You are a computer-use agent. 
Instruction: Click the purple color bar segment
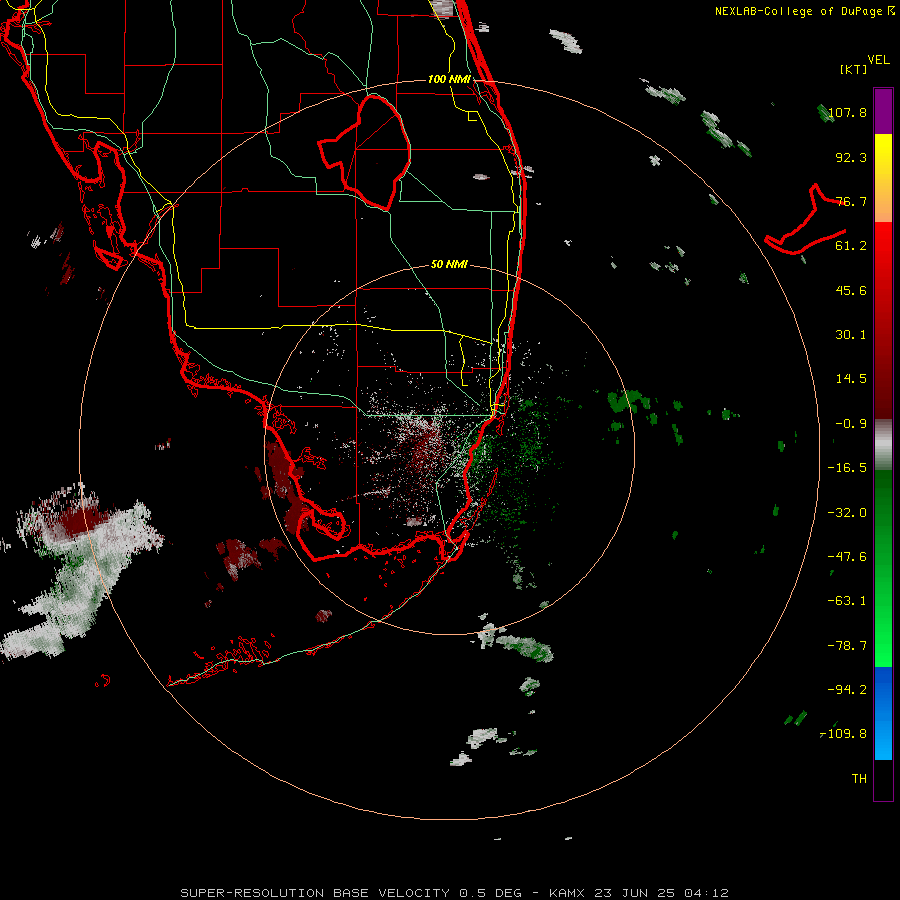pyautogui.click(x=883, y=111)
